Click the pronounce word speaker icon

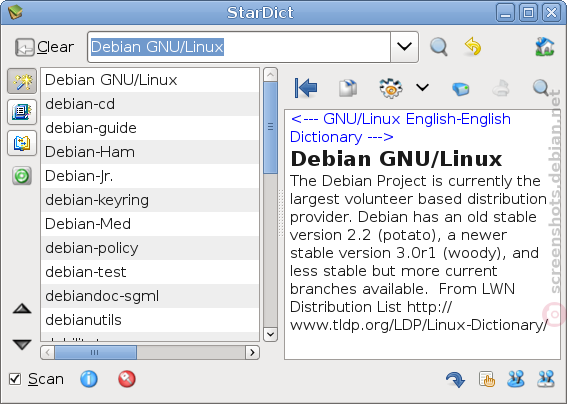(461, 88)
